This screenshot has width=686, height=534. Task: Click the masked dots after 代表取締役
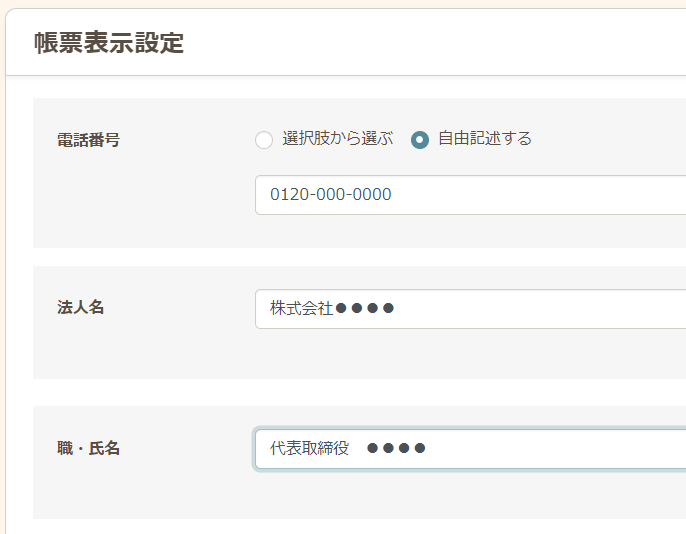(x=396, y=449)
